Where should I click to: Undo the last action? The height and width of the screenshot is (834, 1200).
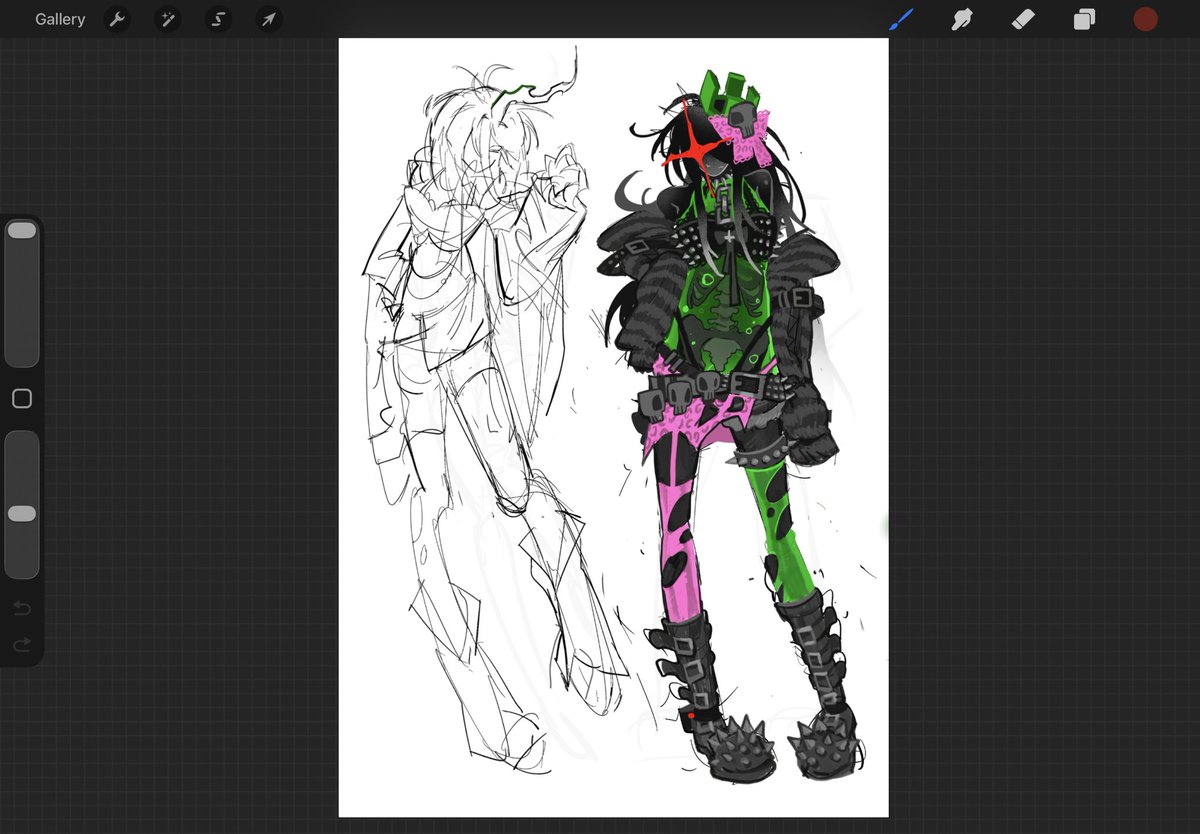(22, 608)
